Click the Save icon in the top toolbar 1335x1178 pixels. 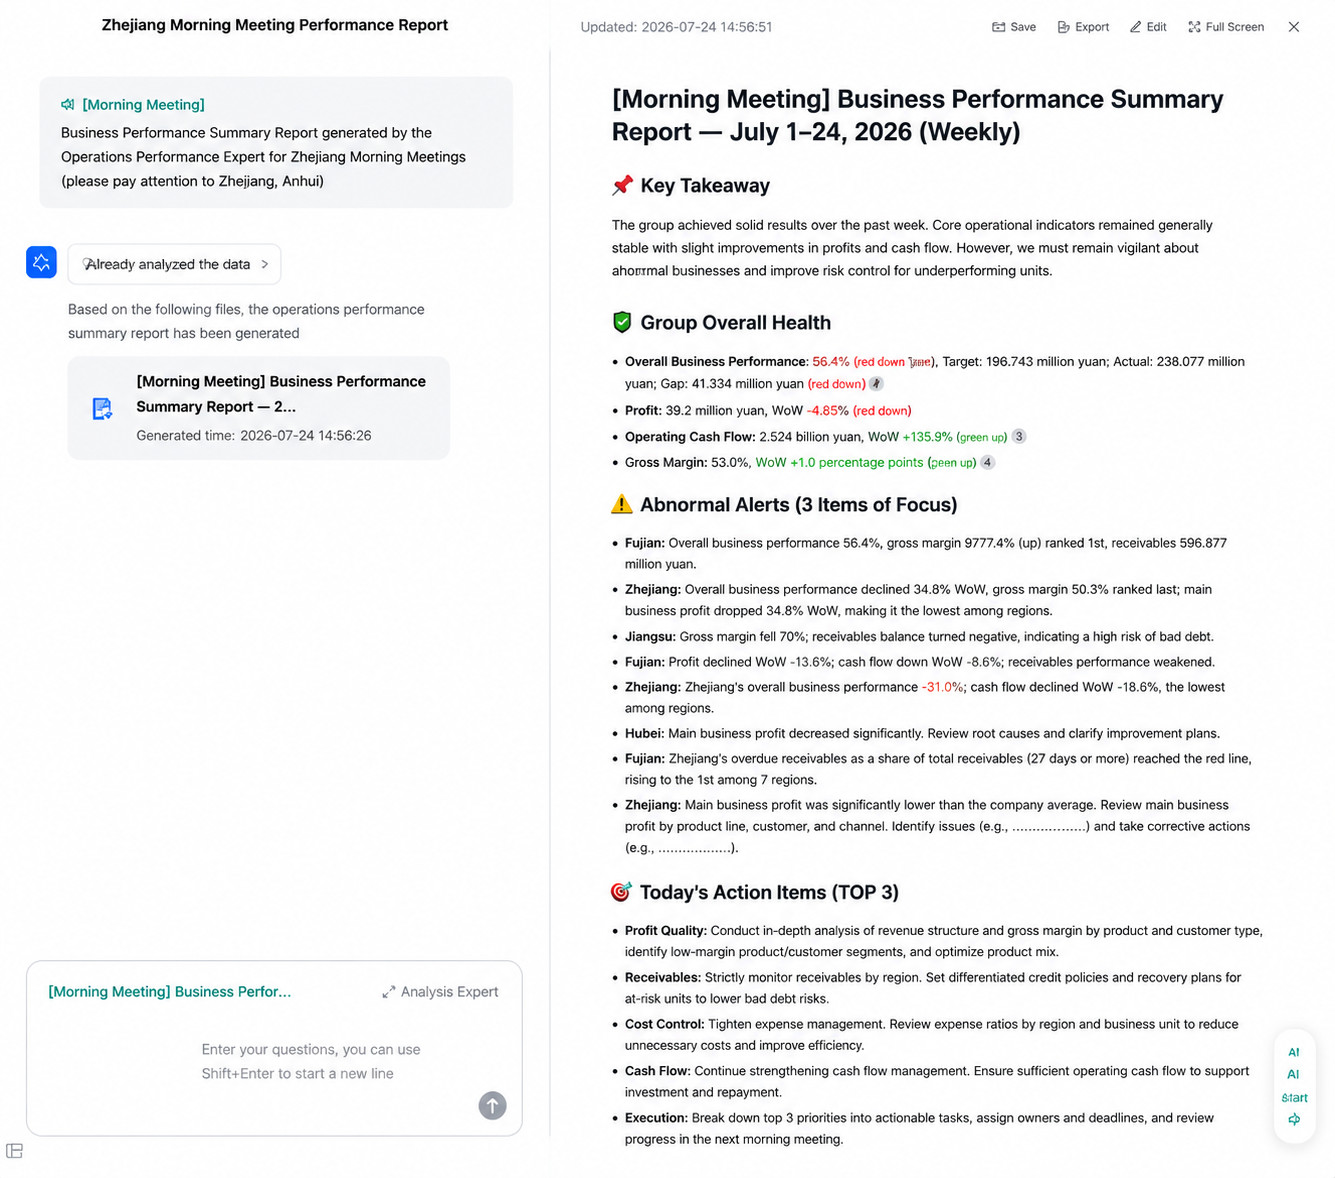click(x=998, y=27)
